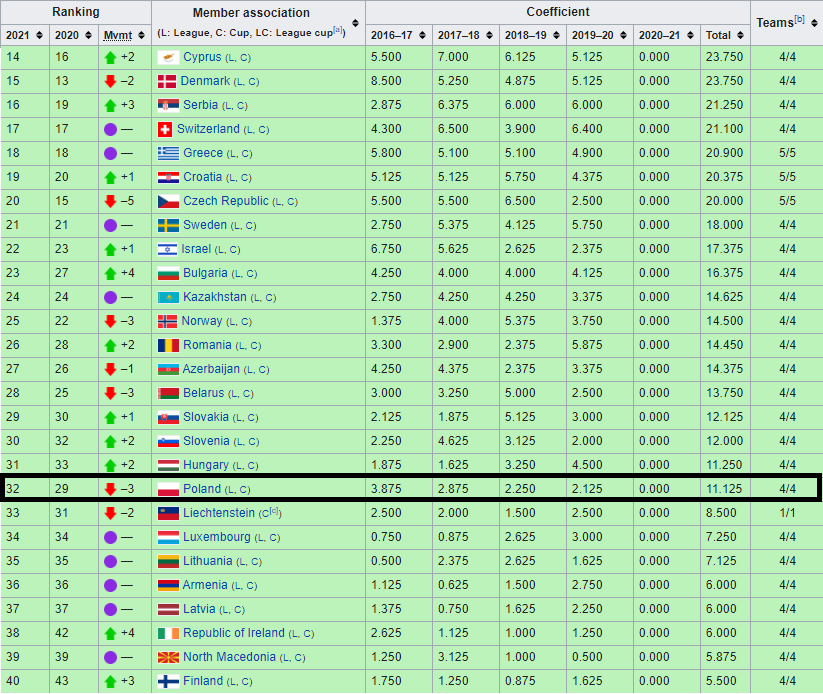Click the Norway flag icon
The height and width of the screenshot is (694, 823).
(x=165, y=321)
